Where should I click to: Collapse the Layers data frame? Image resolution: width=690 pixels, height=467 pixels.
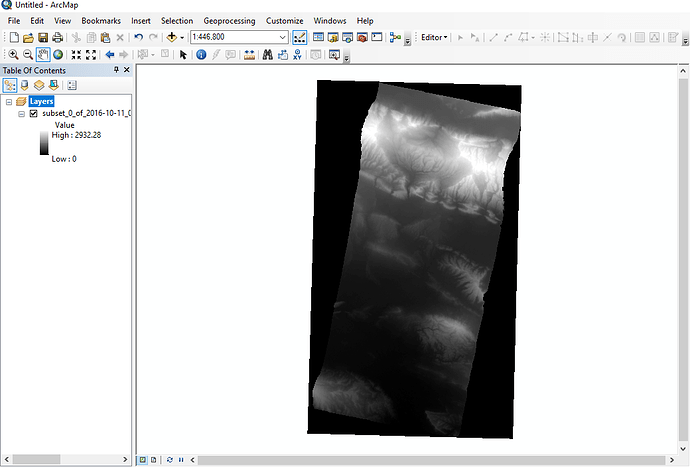coord(9,102)
